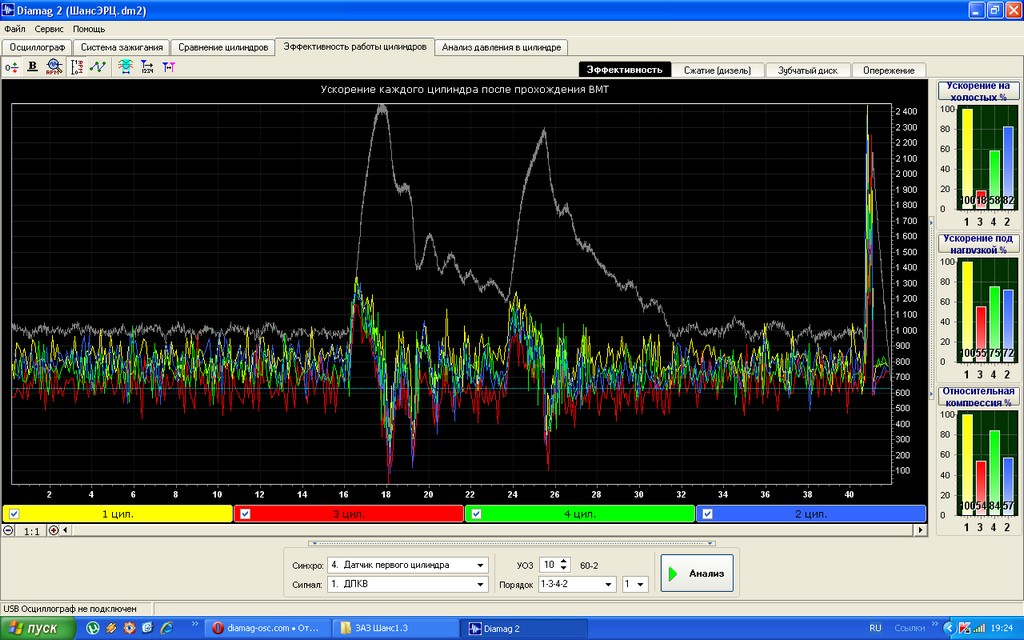Click the Diamag app icon in title bar
Screen dimensions: 1024x640
click(x=8, y=10)
